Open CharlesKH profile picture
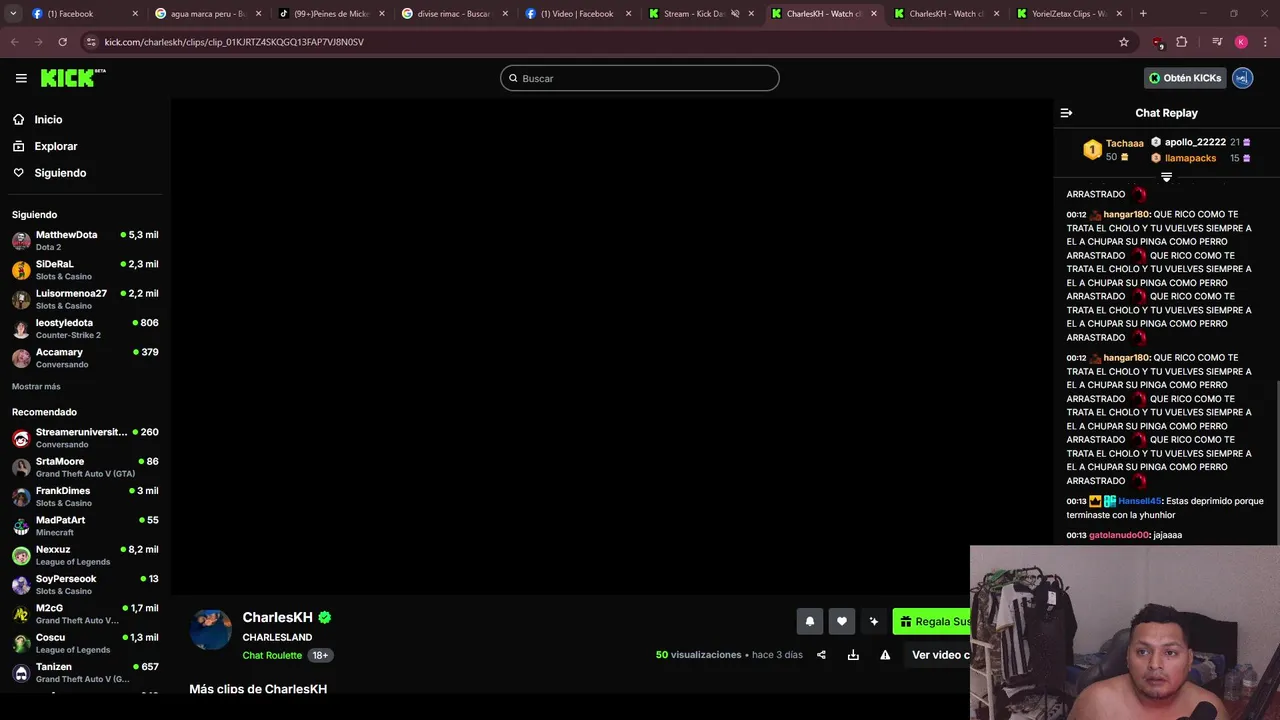 point(211,629)
